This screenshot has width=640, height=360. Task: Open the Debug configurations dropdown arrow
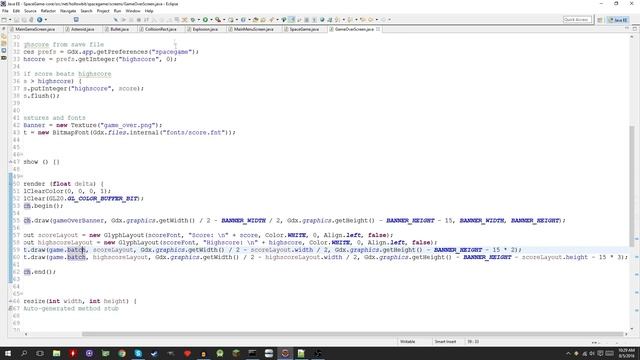199,20
